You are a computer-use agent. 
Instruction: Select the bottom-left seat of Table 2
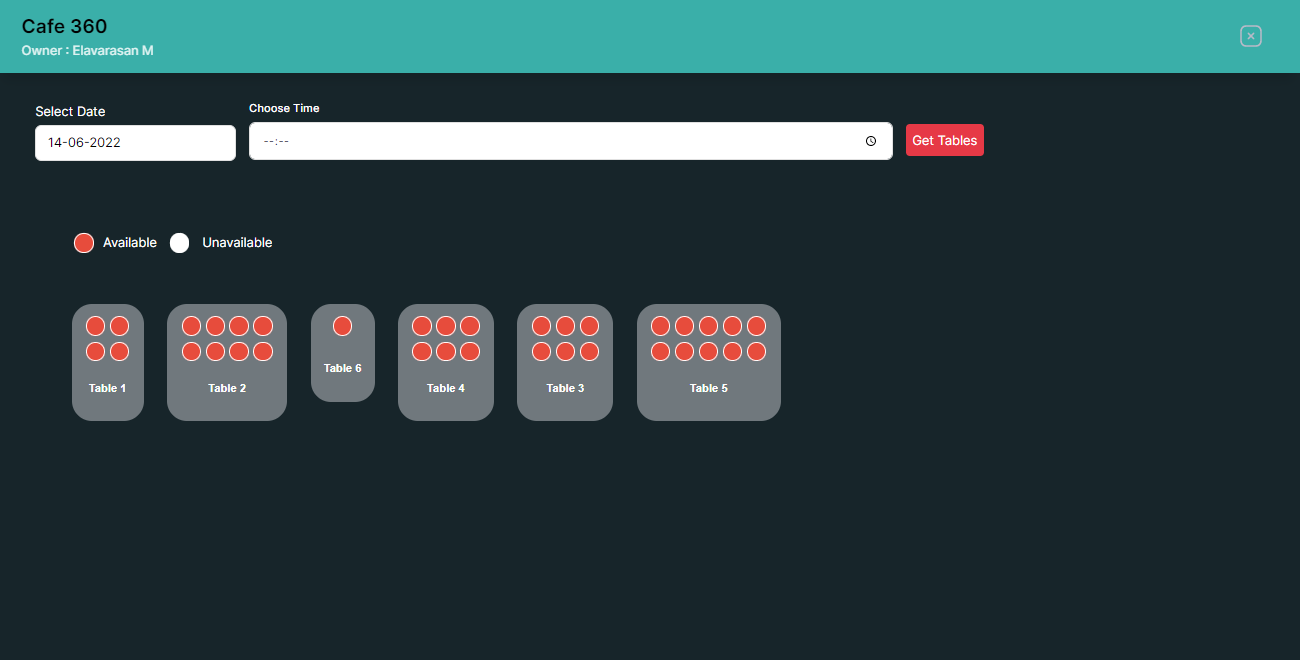pyautogui.click(x=191, y=351)
